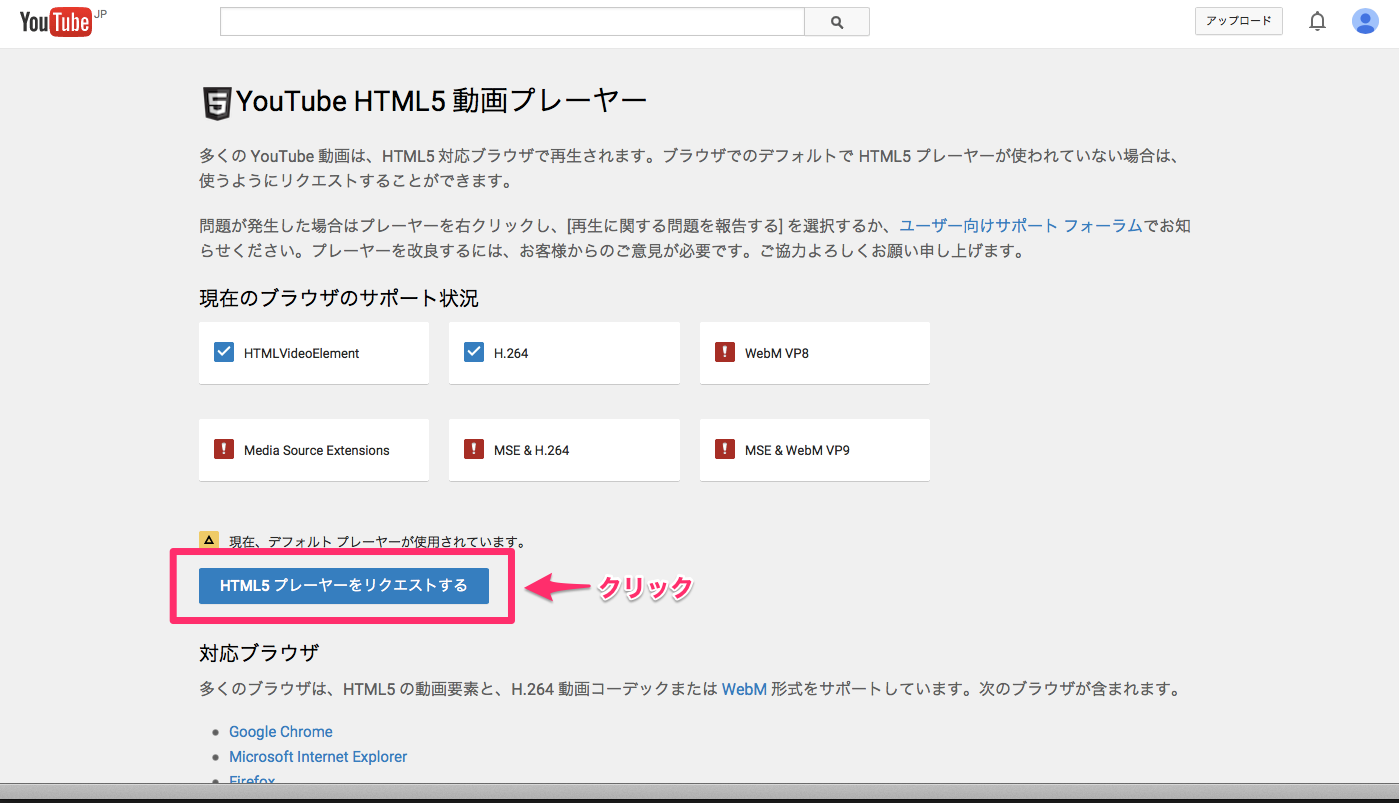Viewport: 1399px width, 803px height.
Task: Click the 現在のブラウザのサポート状況 heading
Action: (339, 298)
